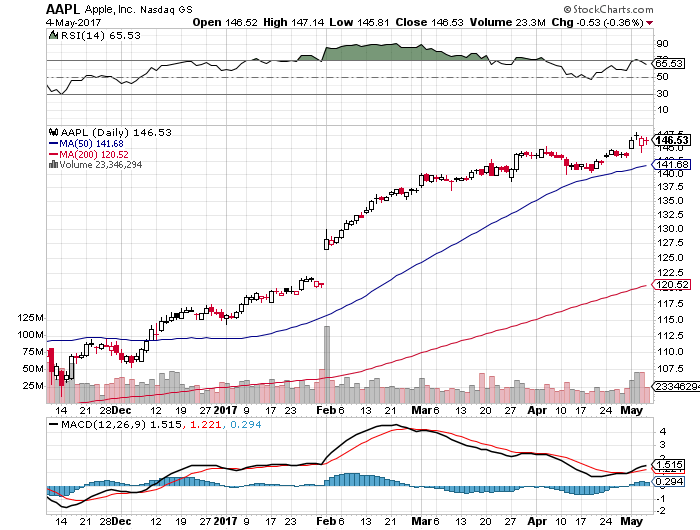The image size is (700, 530).
Task: Click the 130.0 price axis label
Action: 670,229
